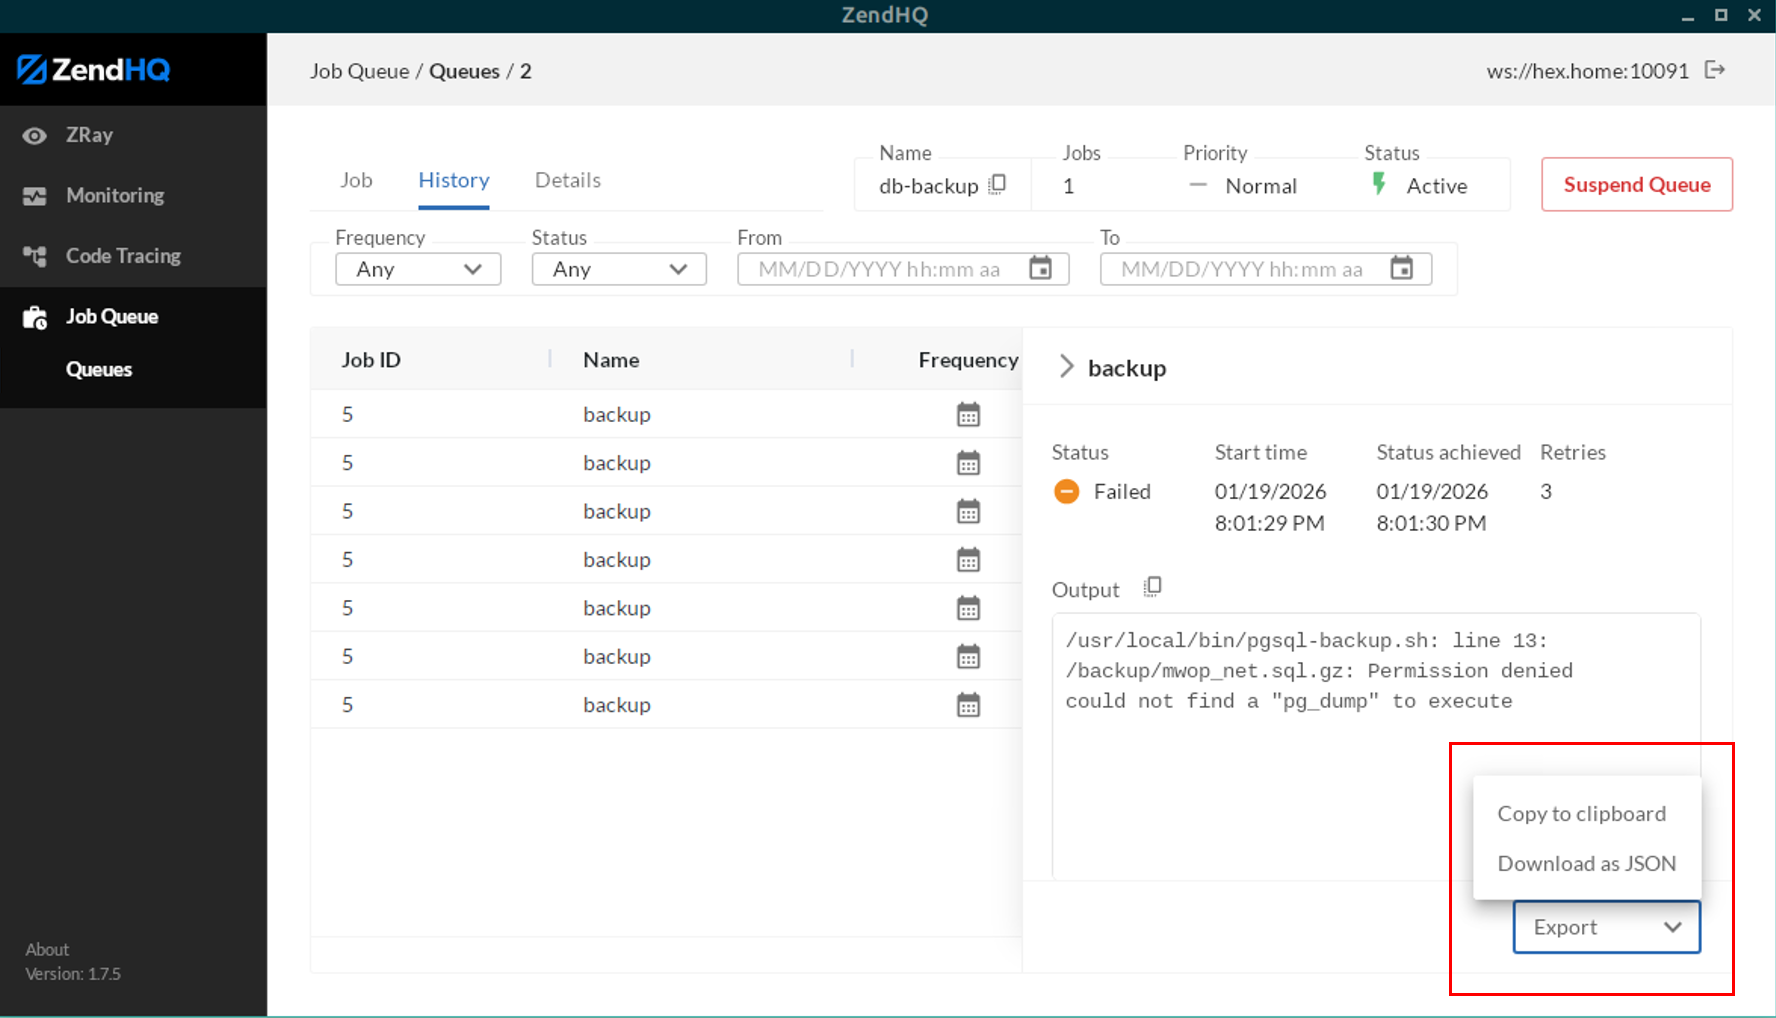Click the Suspend Queue button
The height and width of the screenshot is (1018, 1776).
[x=1636, y=185]
